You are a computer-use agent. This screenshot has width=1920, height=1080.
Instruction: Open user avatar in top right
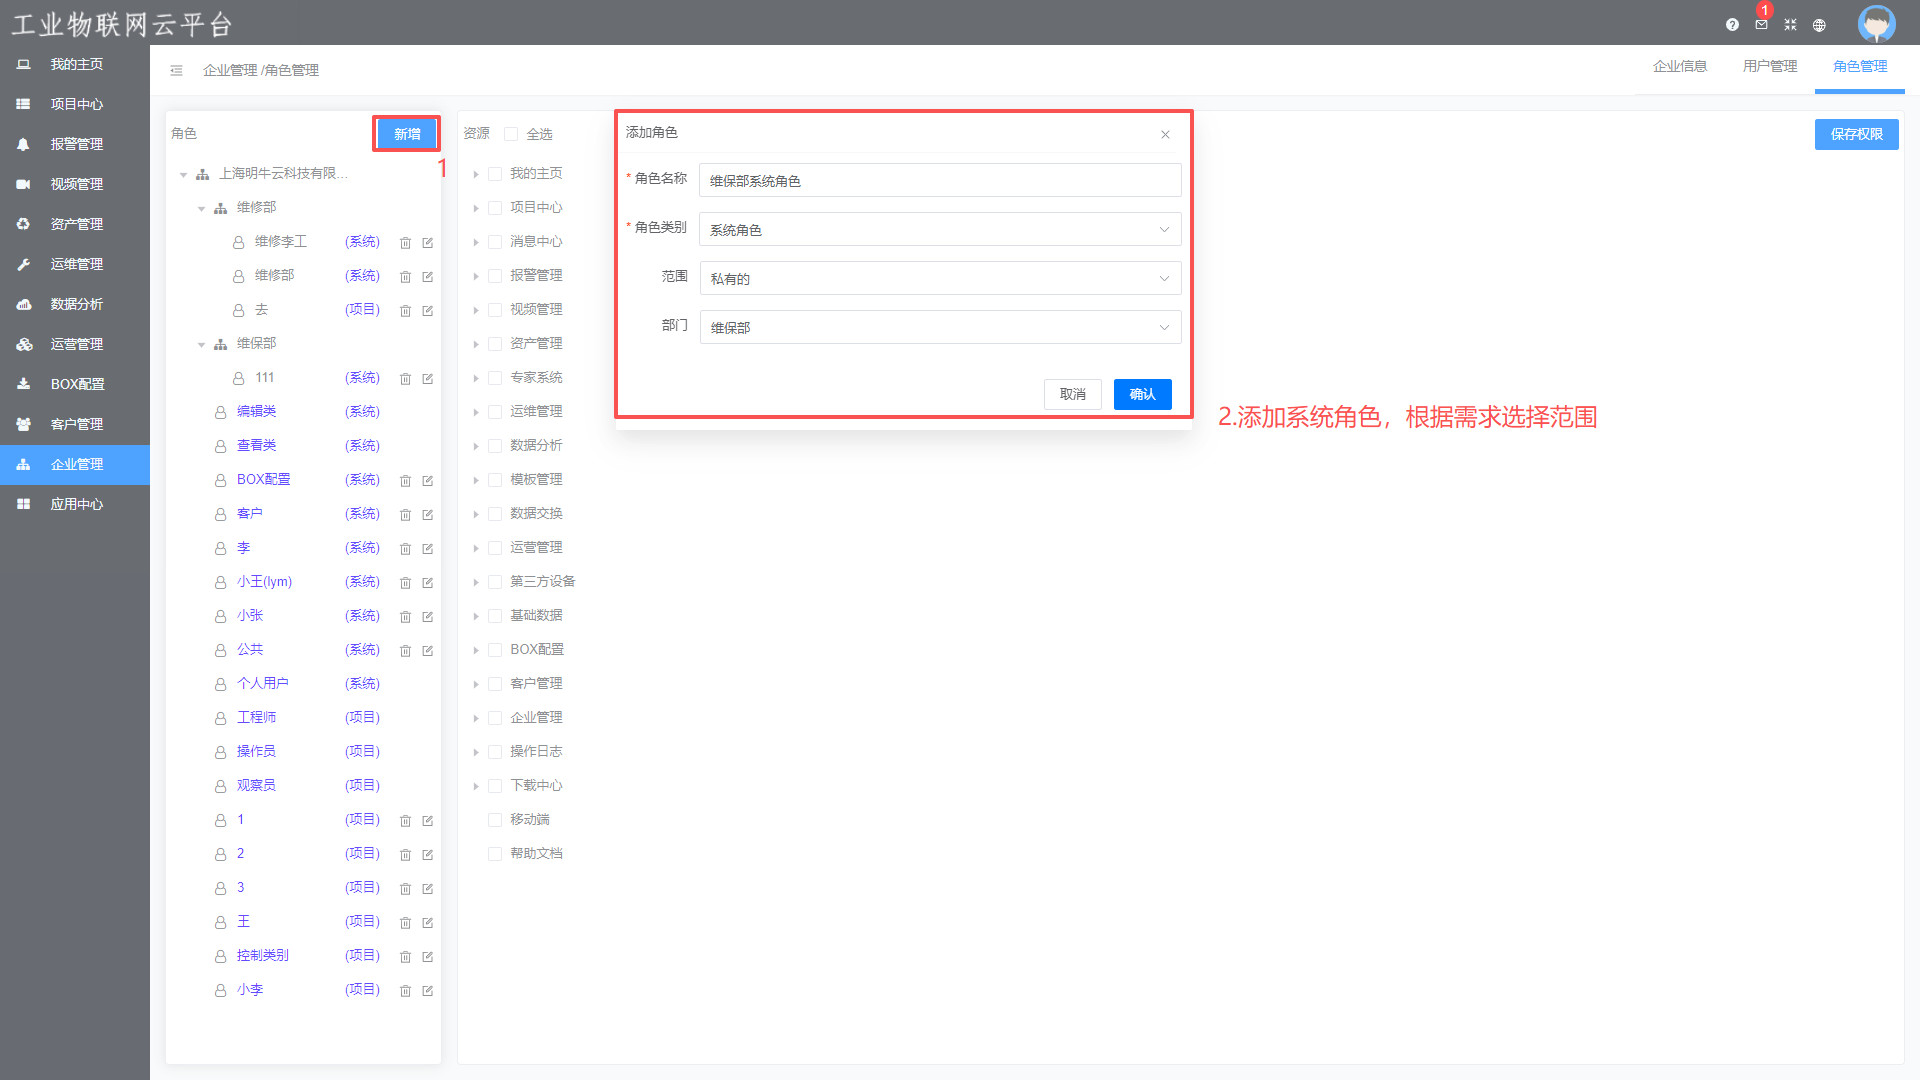point(1876,24)
